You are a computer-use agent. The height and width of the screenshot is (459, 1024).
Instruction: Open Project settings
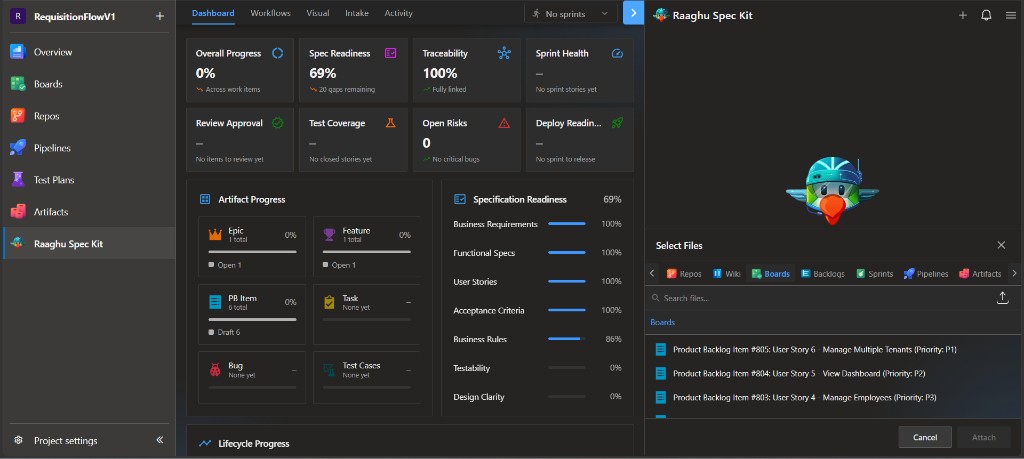click(65, 441)
